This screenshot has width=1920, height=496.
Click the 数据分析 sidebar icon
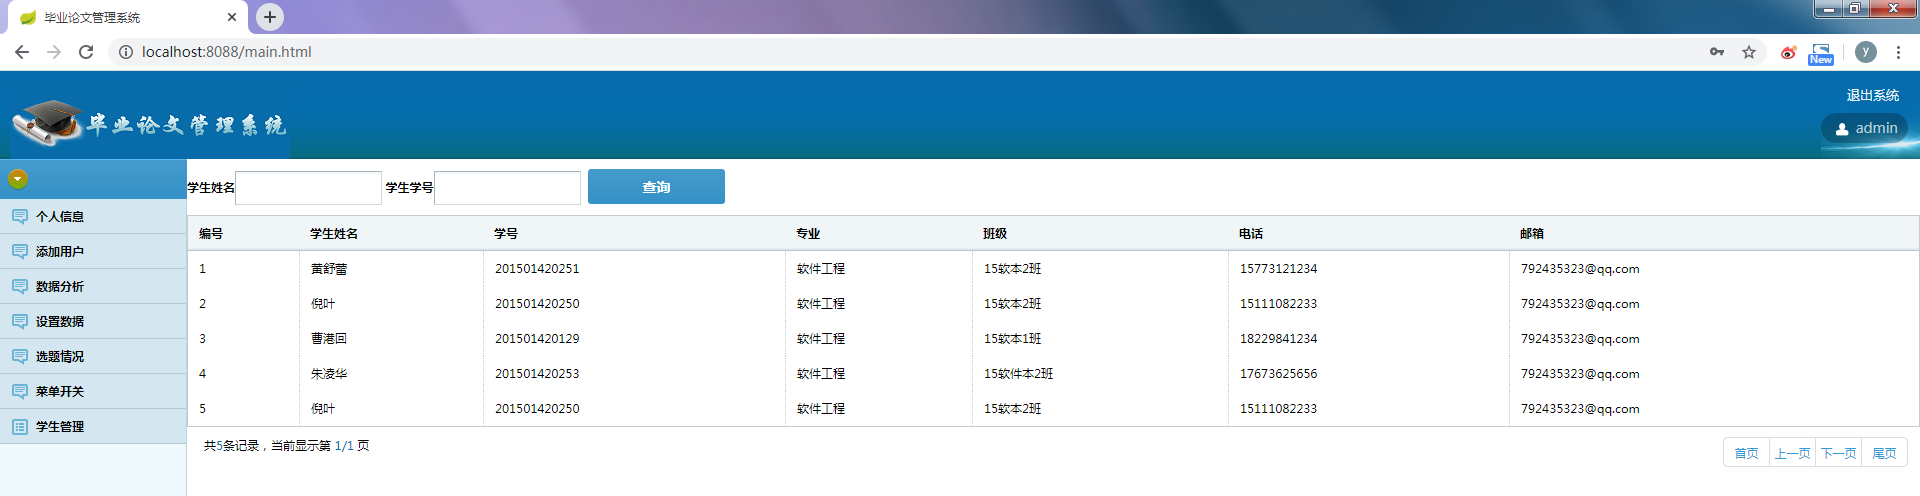pyautogui.click(x=20, y=287)
